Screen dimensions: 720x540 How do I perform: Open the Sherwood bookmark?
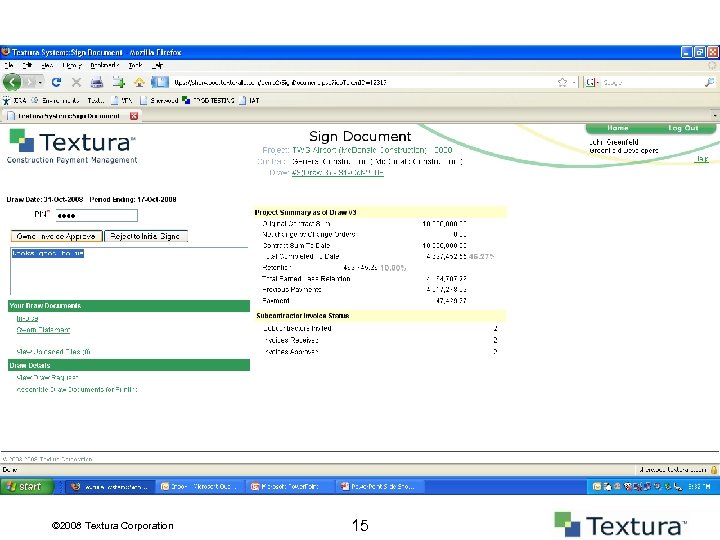[x=159, y=100]
